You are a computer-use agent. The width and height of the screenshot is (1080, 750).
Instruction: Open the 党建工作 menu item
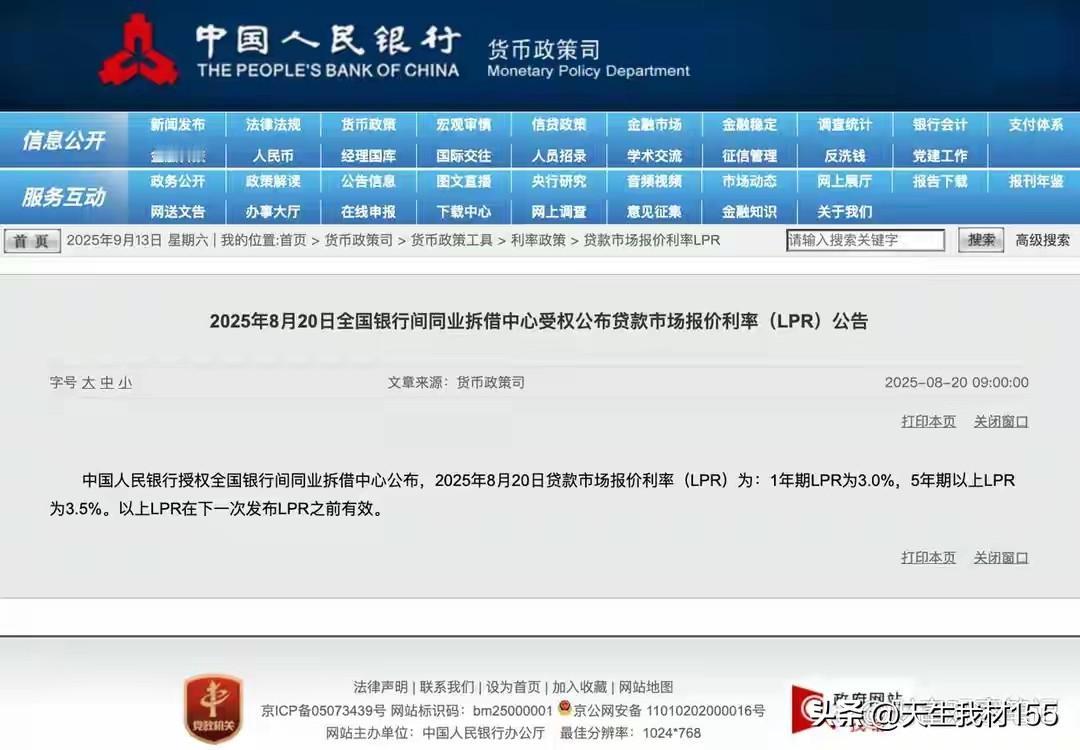(x=940, y=156)
